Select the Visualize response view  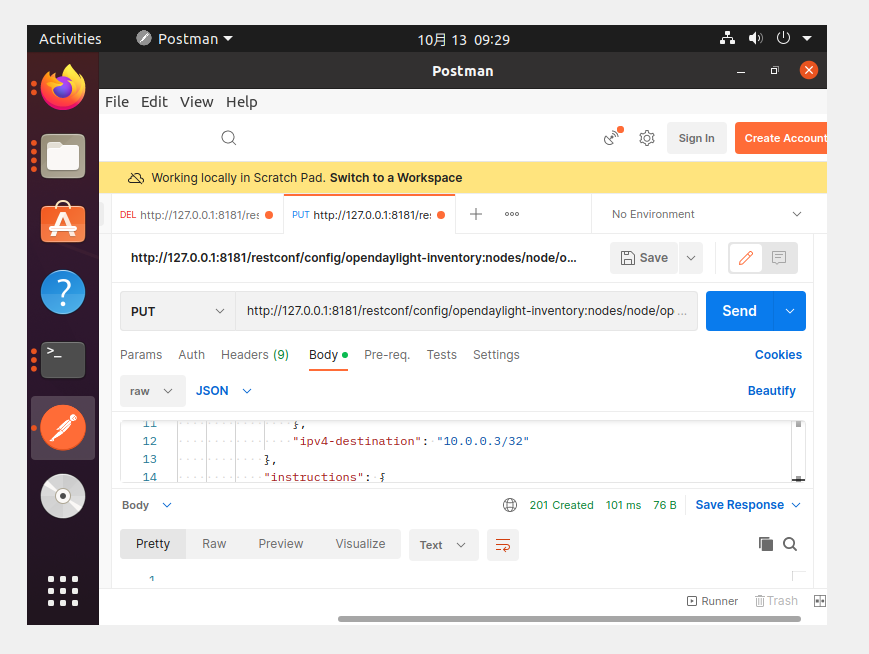[x=360, y=544]
